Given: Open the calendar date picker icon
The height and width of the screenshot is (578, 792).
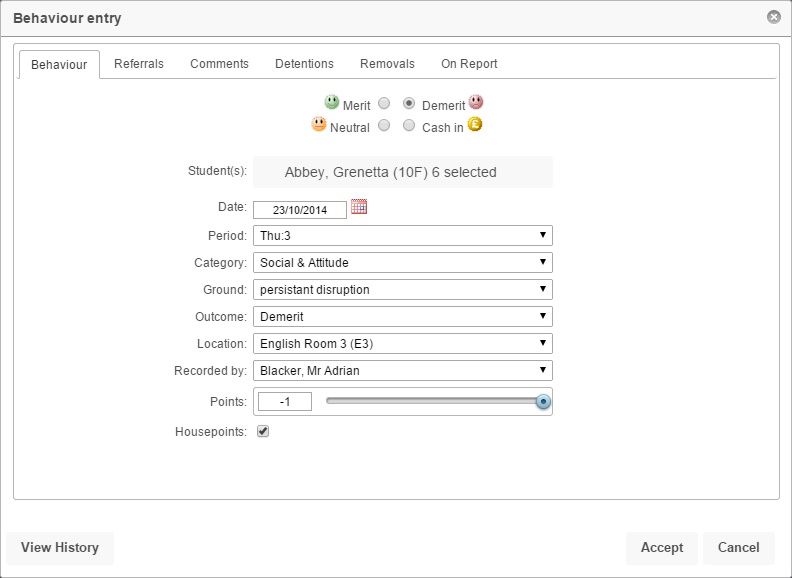Looking at the screenshot, I should (360, 207).
